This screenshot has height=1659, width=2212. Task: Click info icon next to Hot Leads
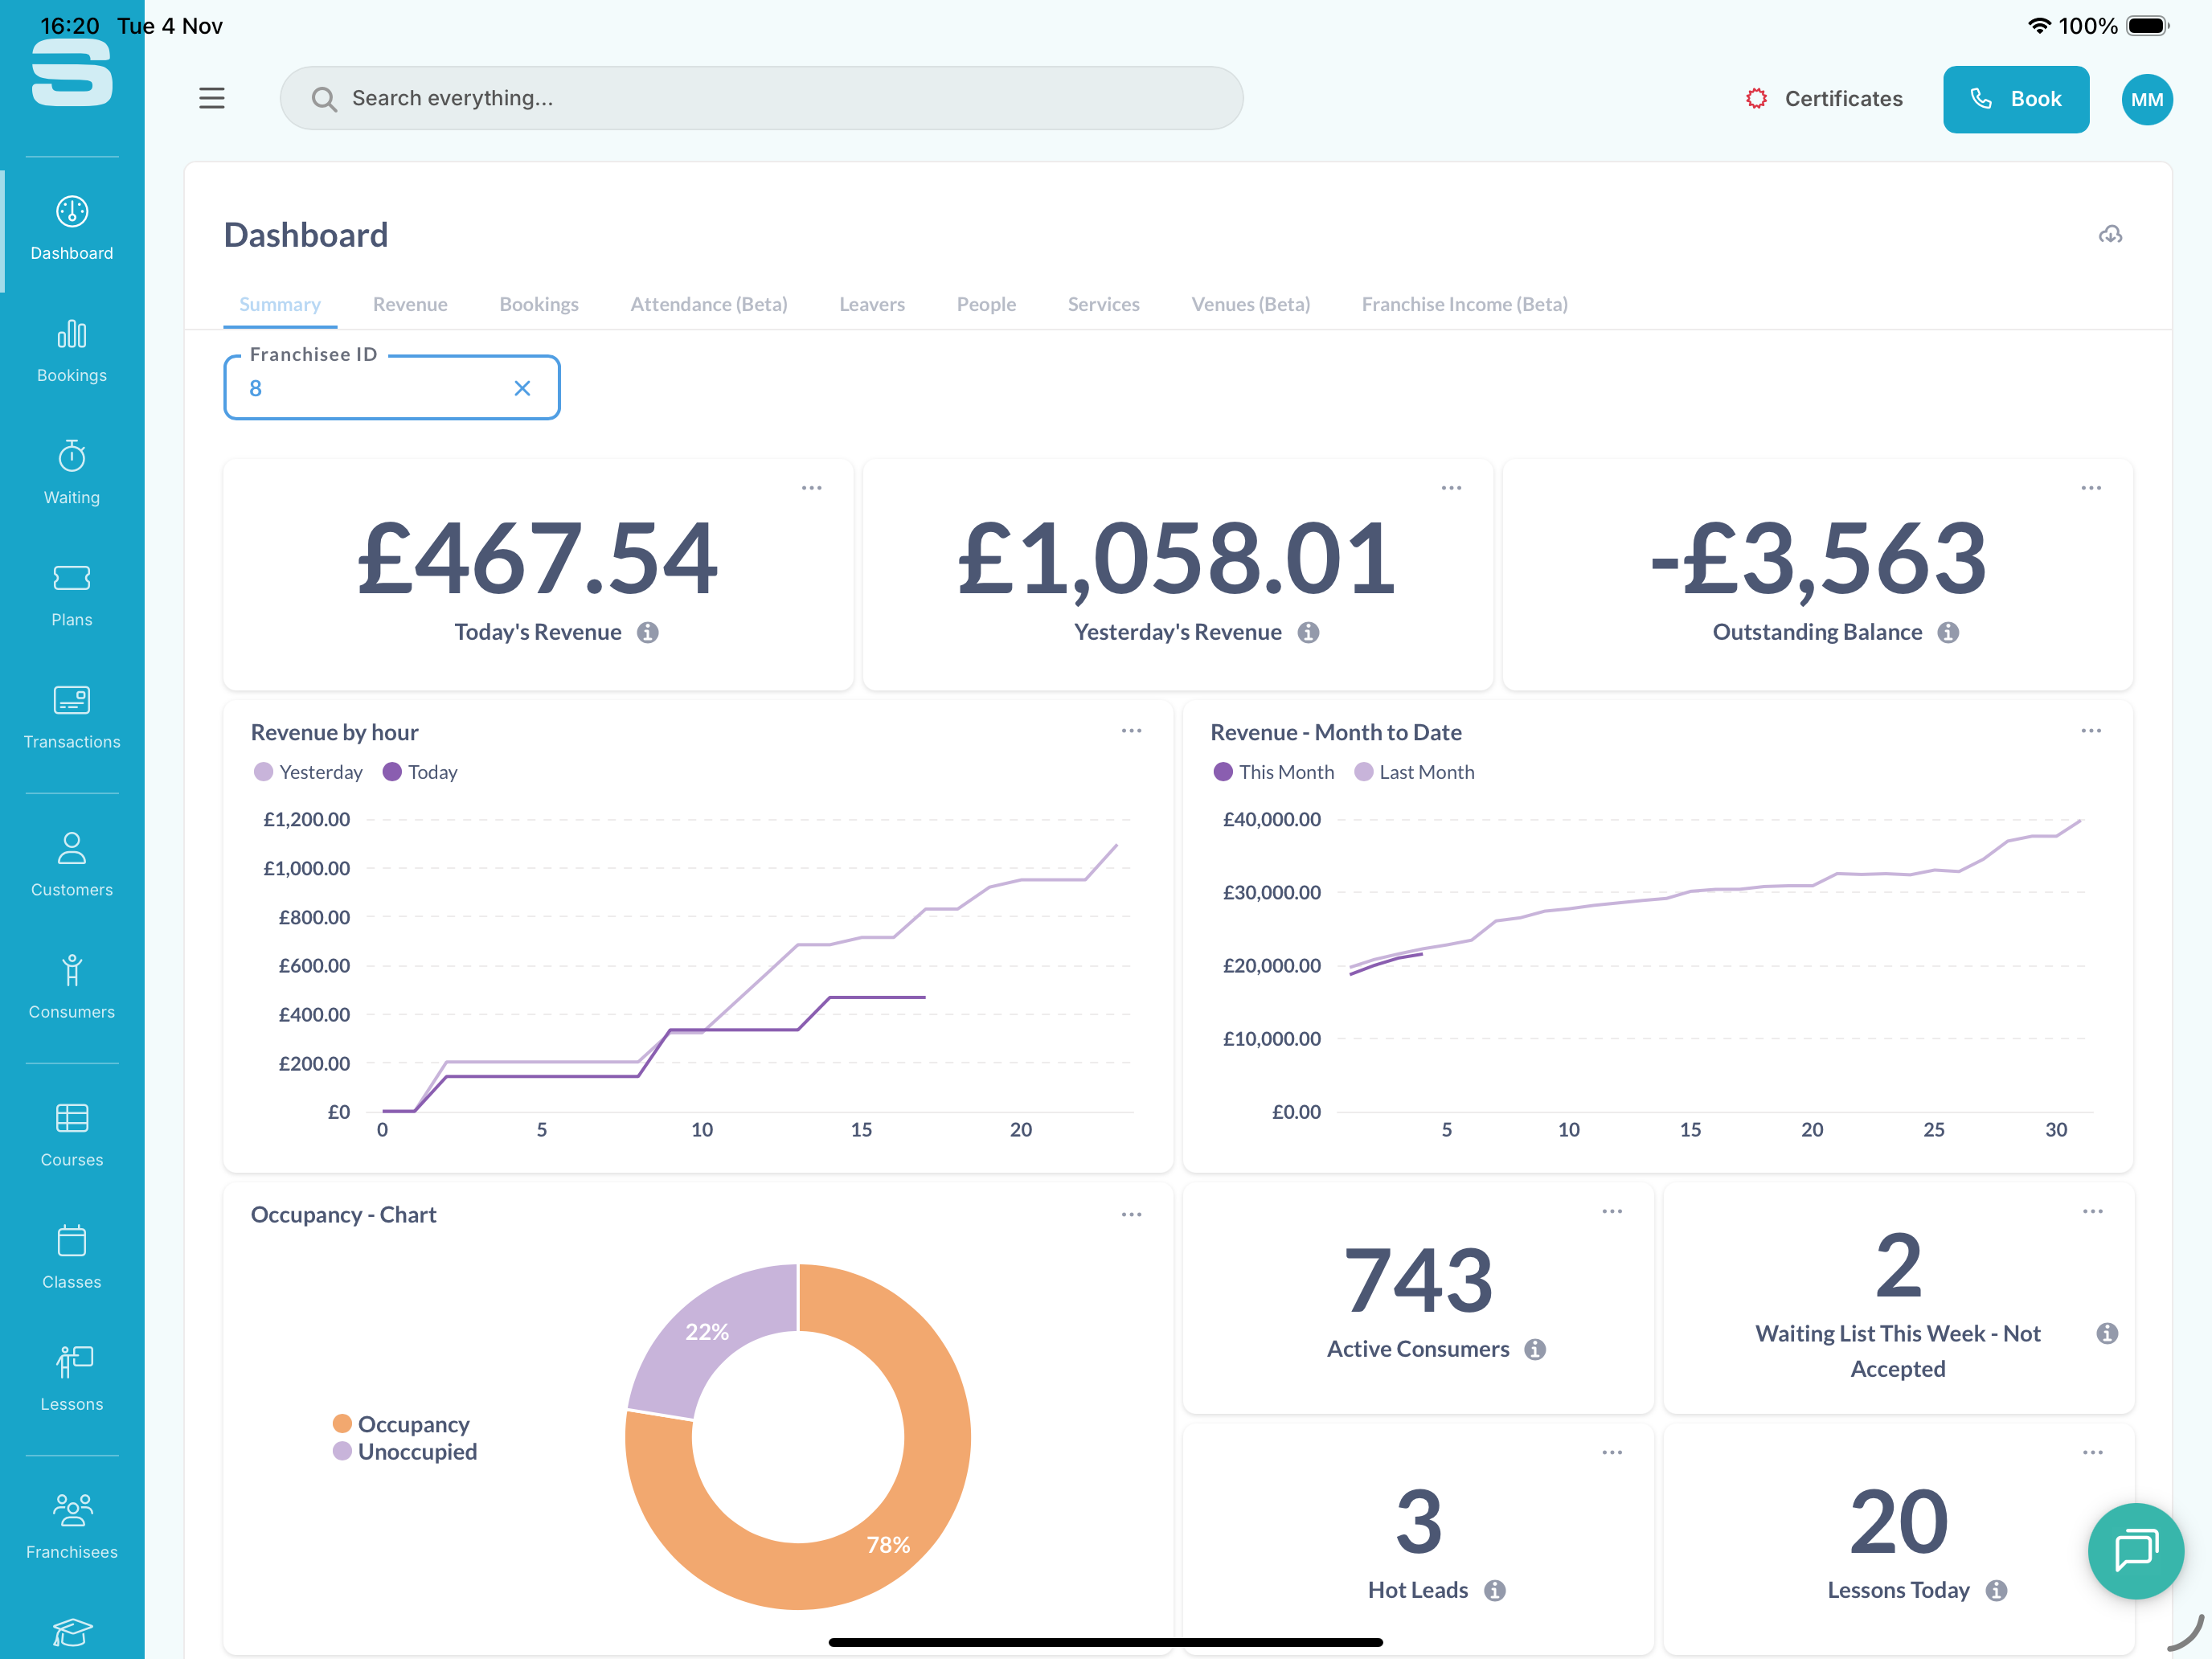pyautogui.click(x=1495, y=1590)
